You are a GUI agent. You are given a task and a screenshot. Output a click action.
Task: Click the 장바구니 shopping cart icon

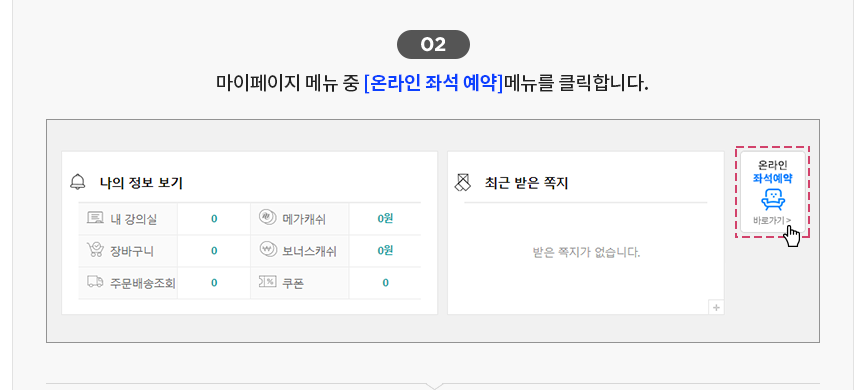click(96, 250)
